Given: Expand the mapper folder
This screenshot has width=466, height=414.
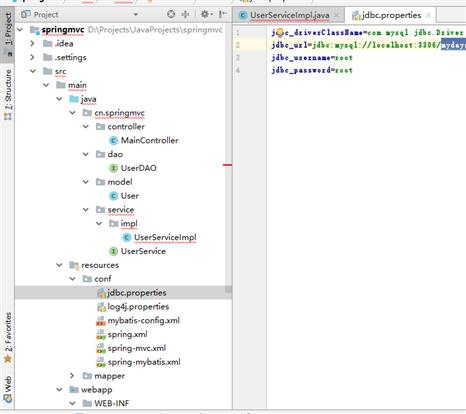Looking at the screenshot, I should (72, 376).
